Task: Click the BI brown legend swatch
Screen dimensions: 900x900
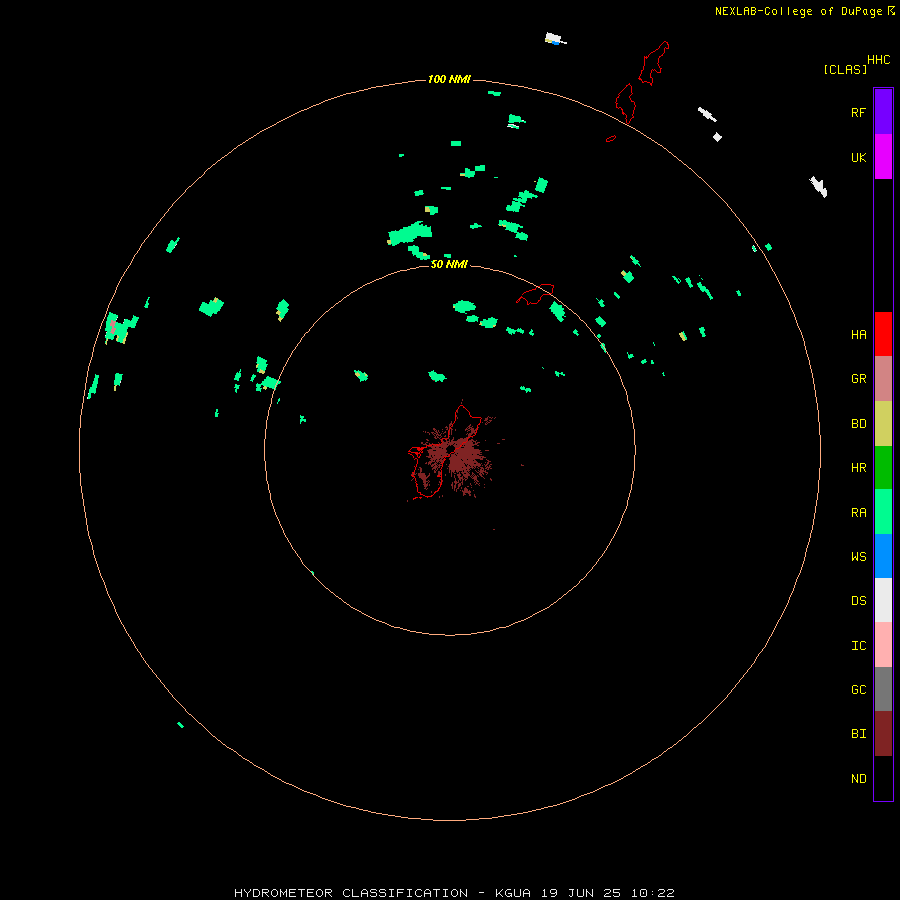Action: click(x=883, y=734)
